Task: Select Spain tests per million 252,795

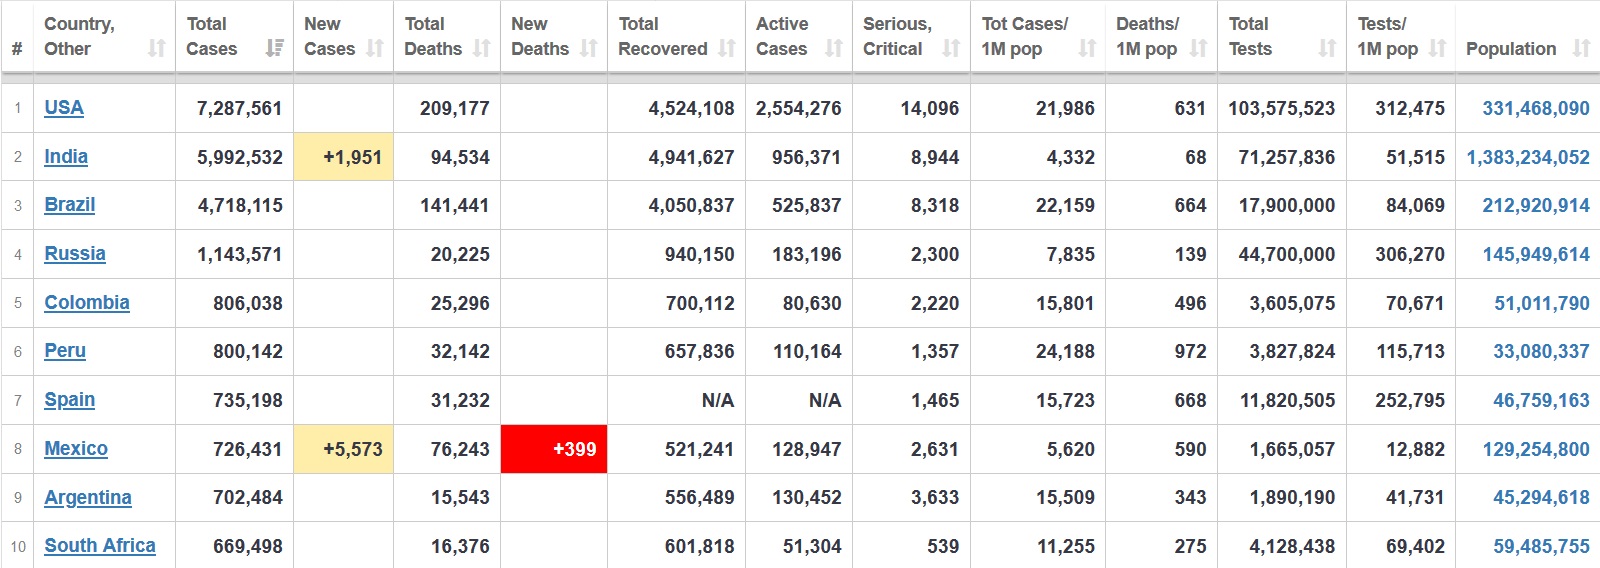Action: click(x=1410, y=400)
